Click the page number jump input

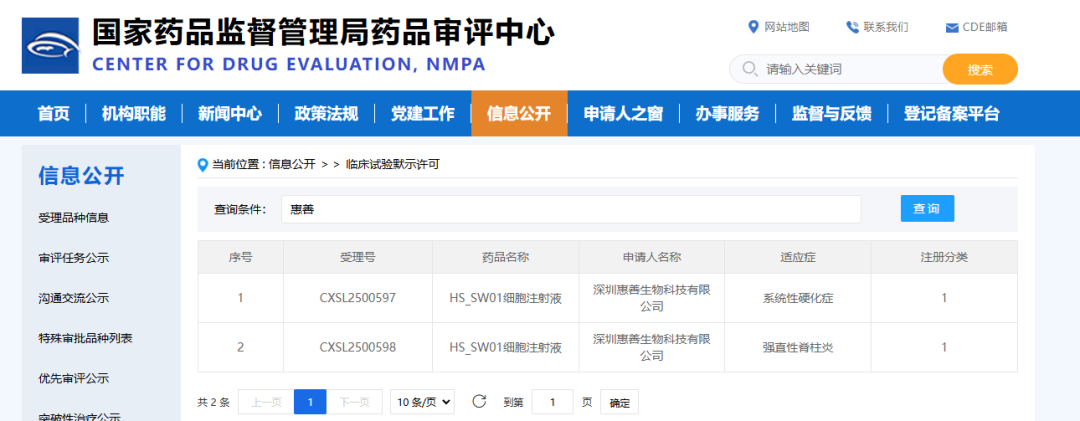(552, 402)
